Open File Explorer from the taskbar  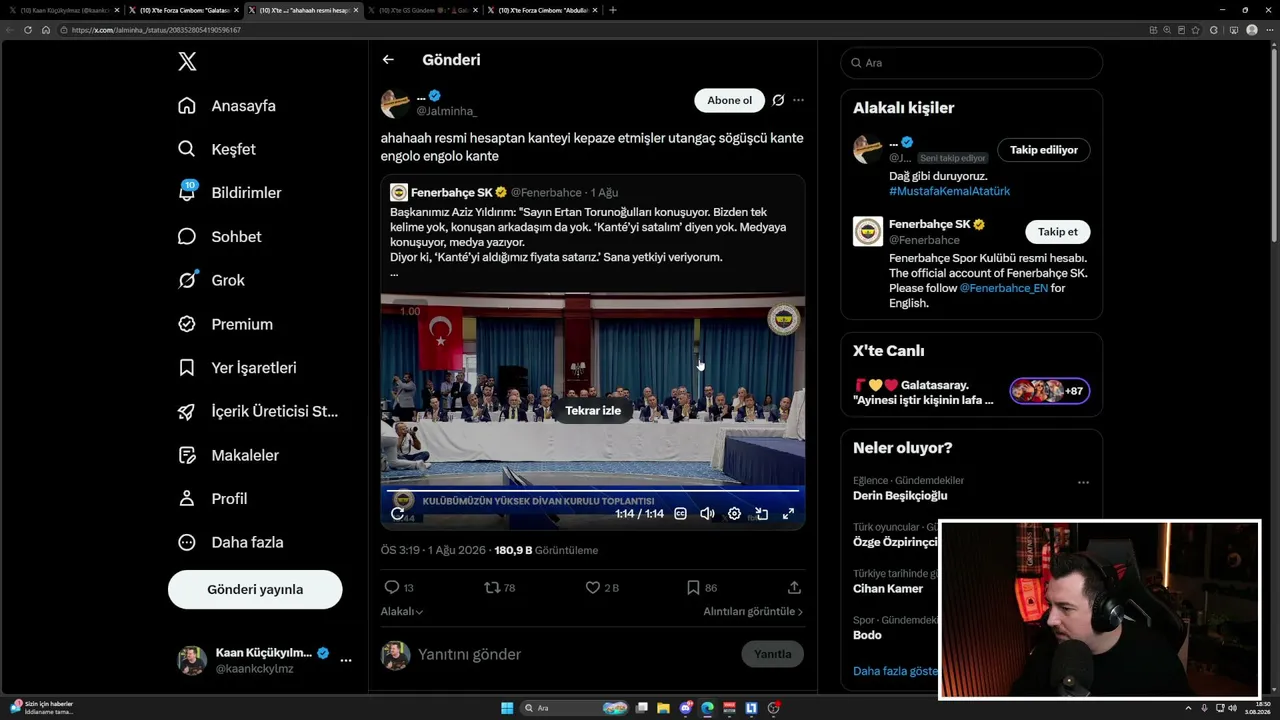663,708
